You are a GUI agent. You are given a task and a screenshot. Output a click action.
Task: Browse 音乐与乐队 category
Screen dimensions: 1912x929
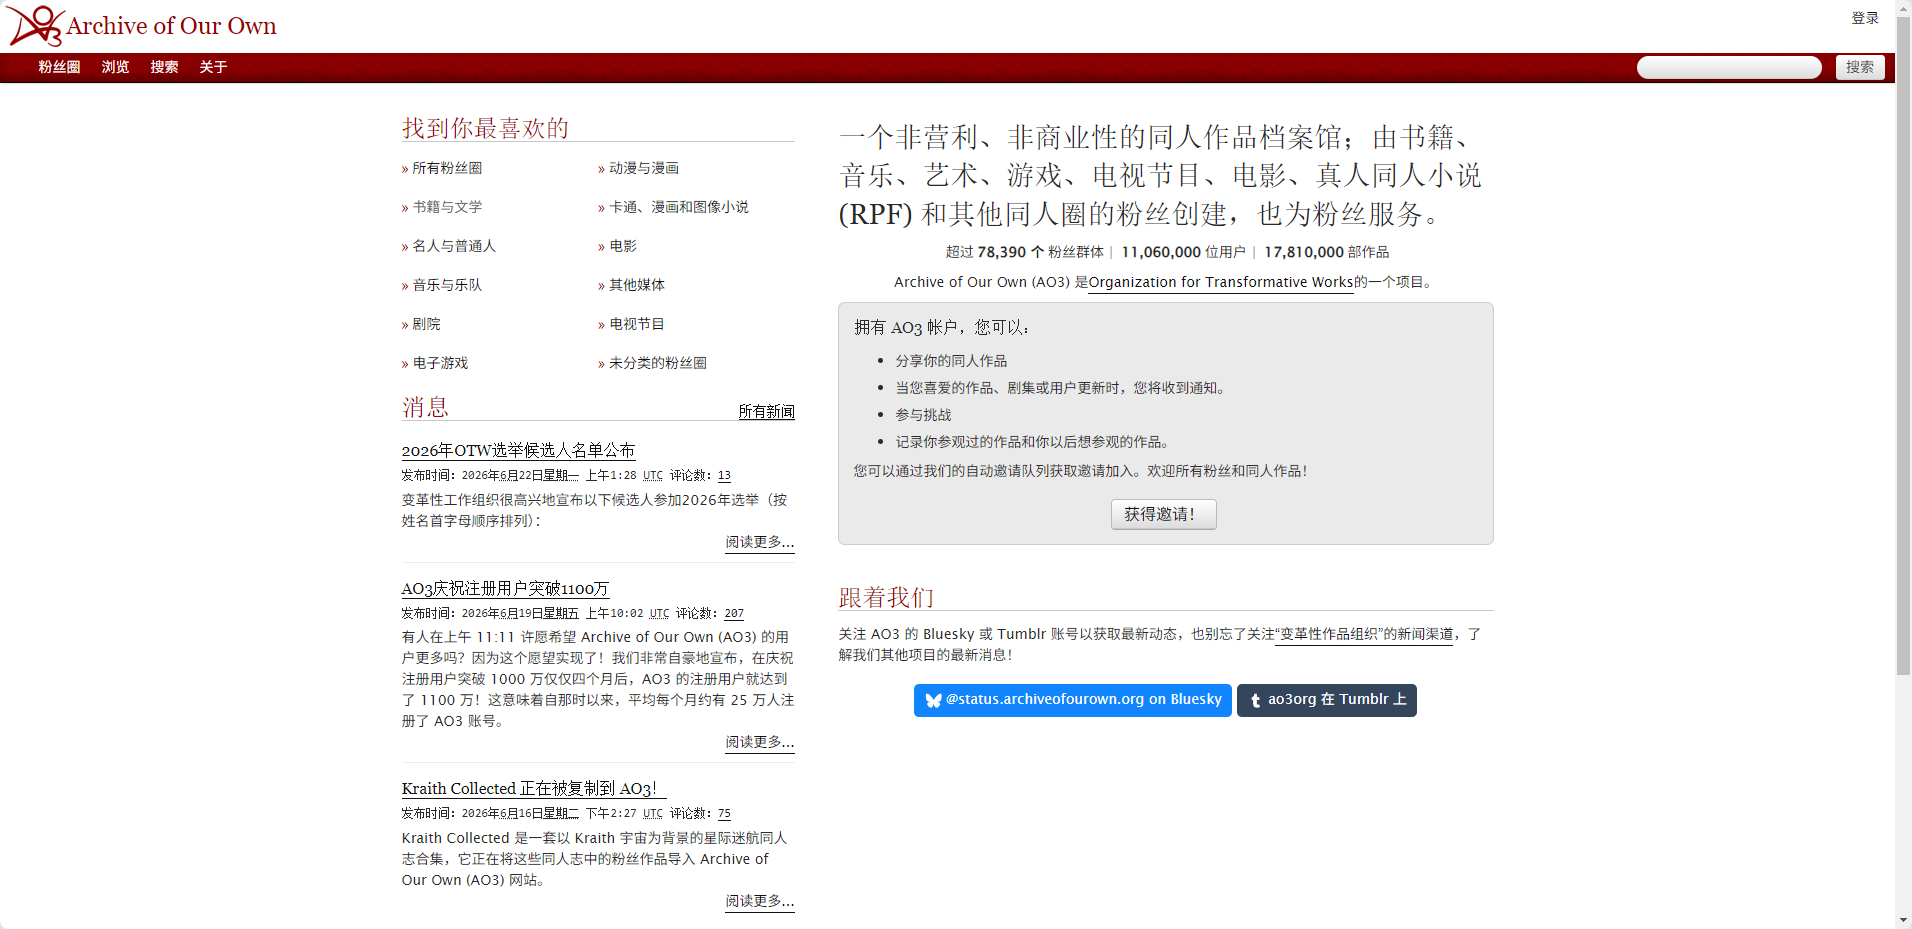pyautogui.click(x=447, y=285)
